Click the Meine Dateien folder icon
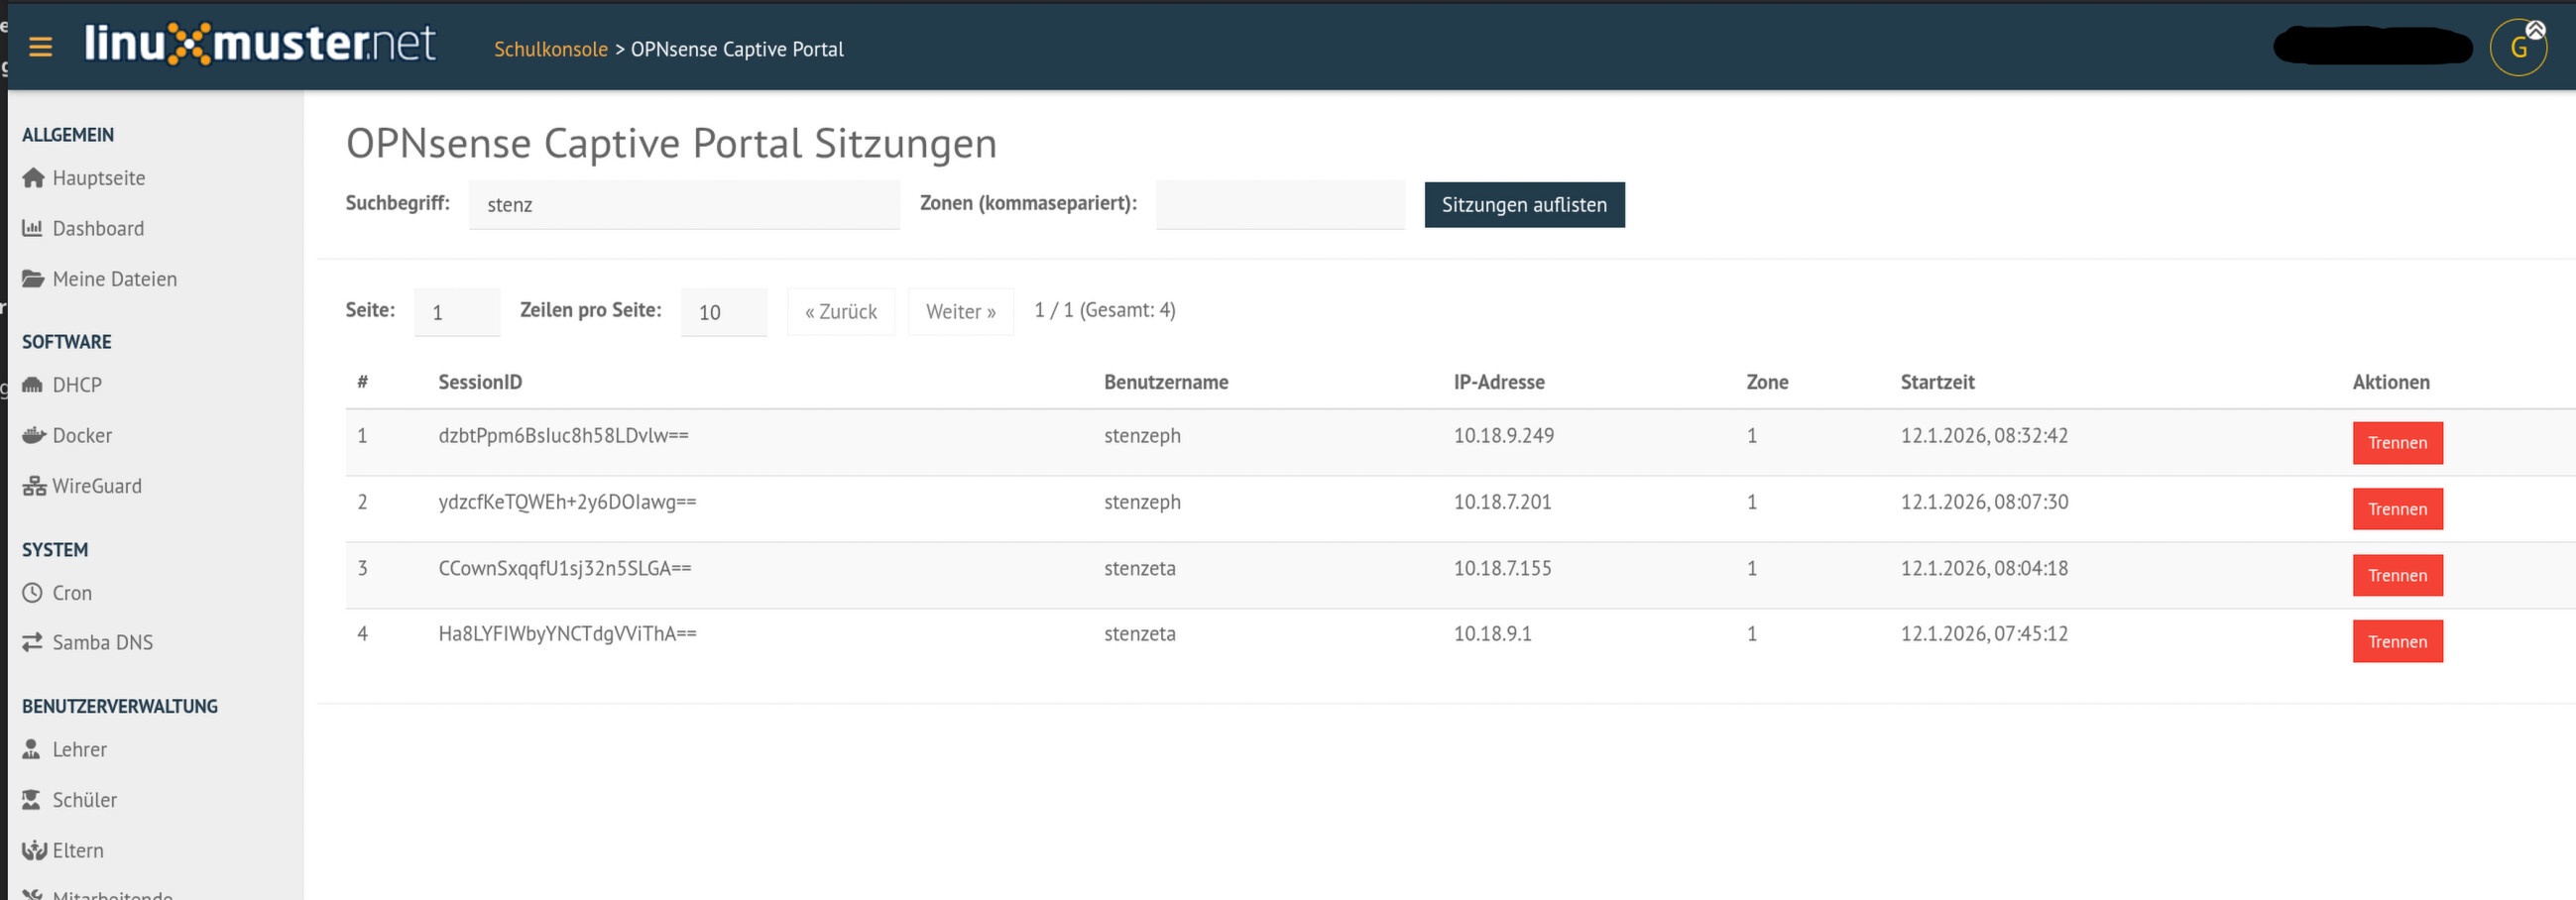The width and height of the screenshot is (2576, 900). pyautogui.click(x=33, y=279)
